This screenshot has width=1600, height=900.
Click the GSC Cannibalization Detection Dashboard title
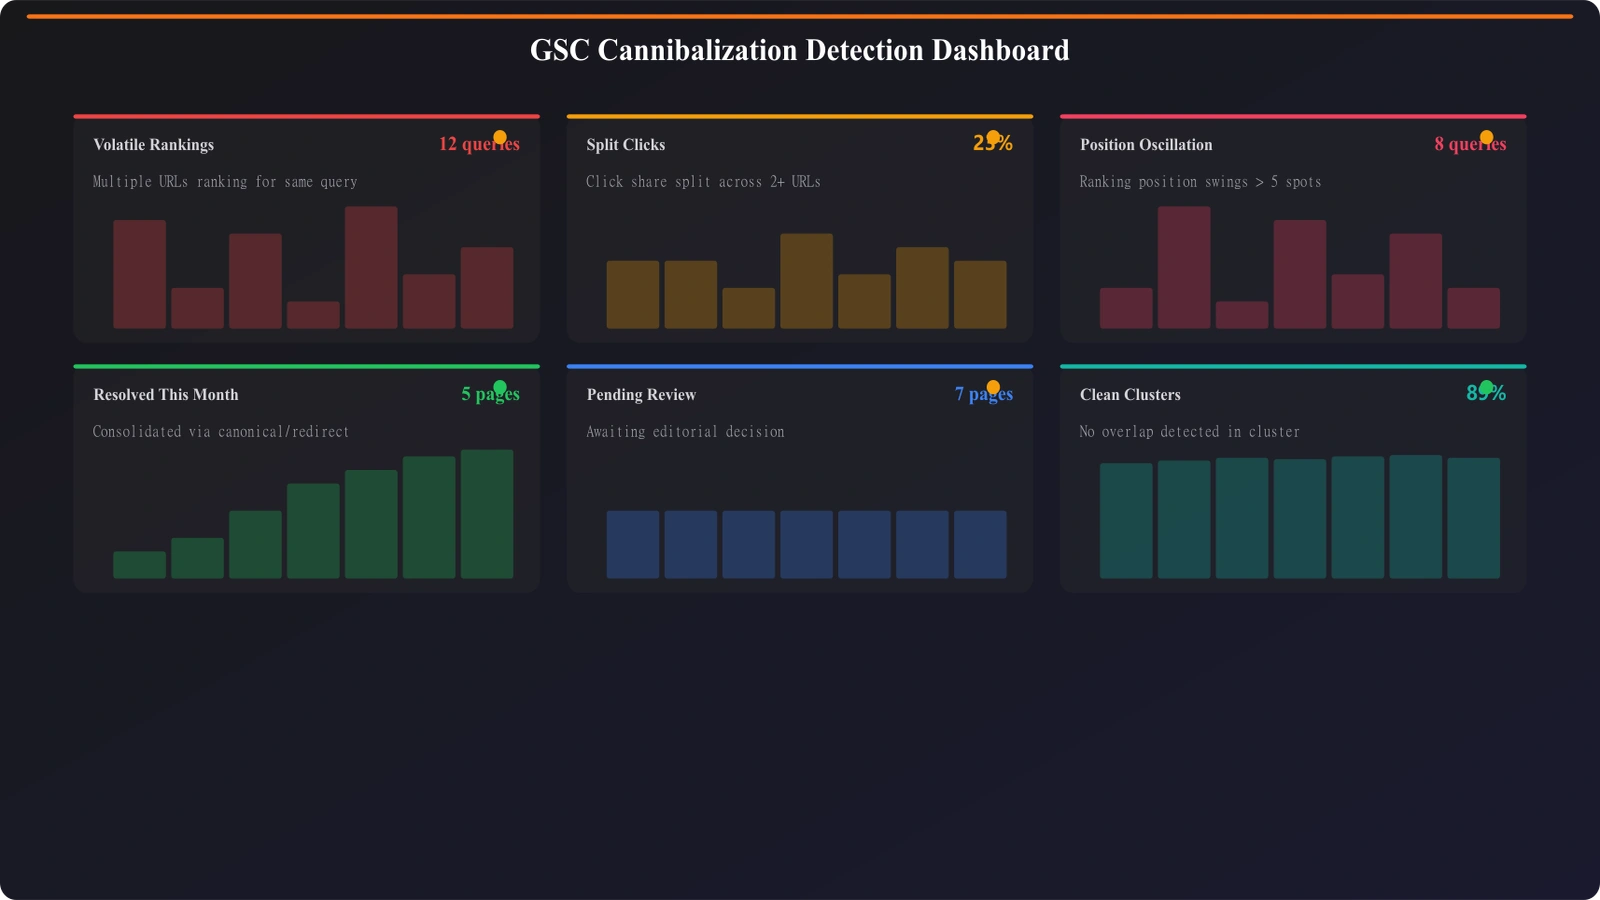800,50
